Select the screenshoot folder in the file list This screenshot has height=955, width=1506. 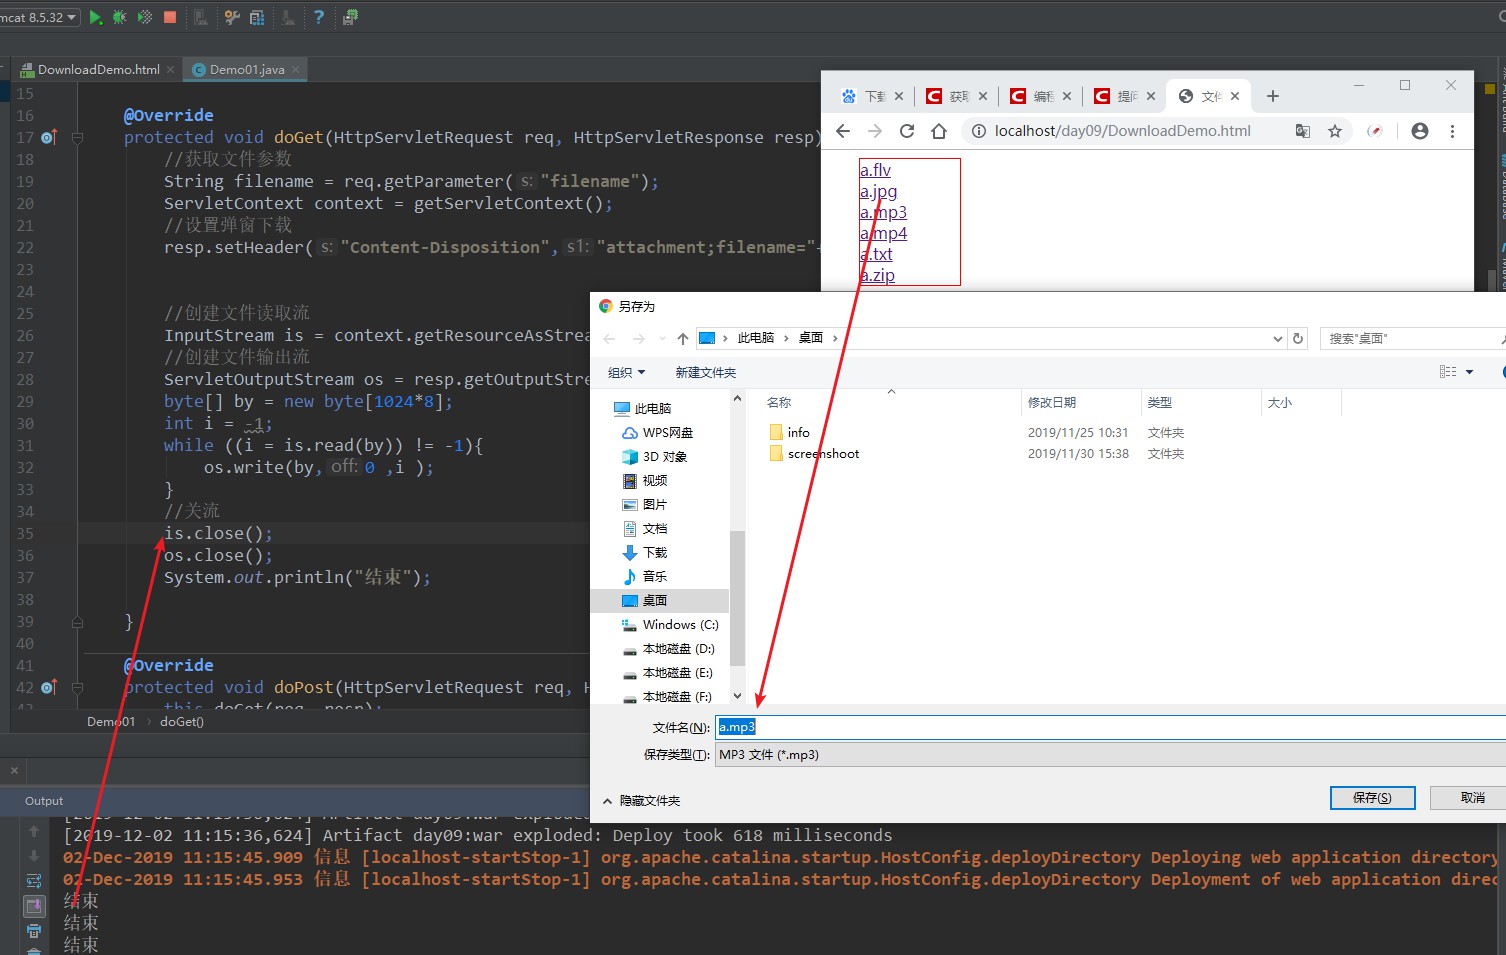point(814,453)
